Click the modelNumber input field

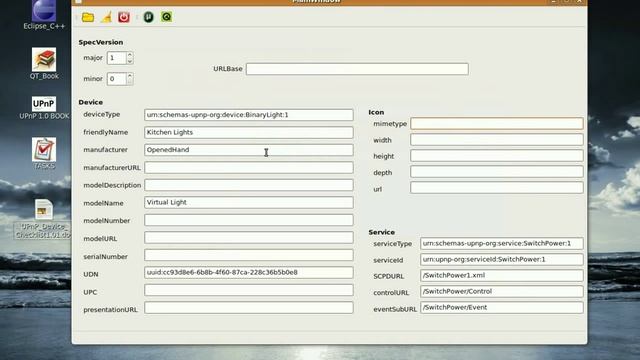click(249, 220)
